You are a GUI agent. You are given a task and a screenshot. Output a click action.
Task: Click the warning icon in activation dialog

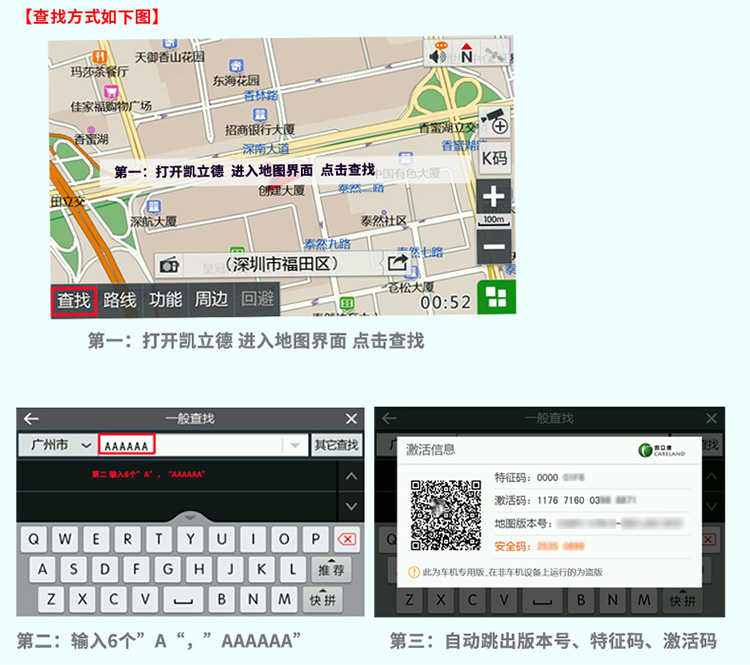point(414,572)
